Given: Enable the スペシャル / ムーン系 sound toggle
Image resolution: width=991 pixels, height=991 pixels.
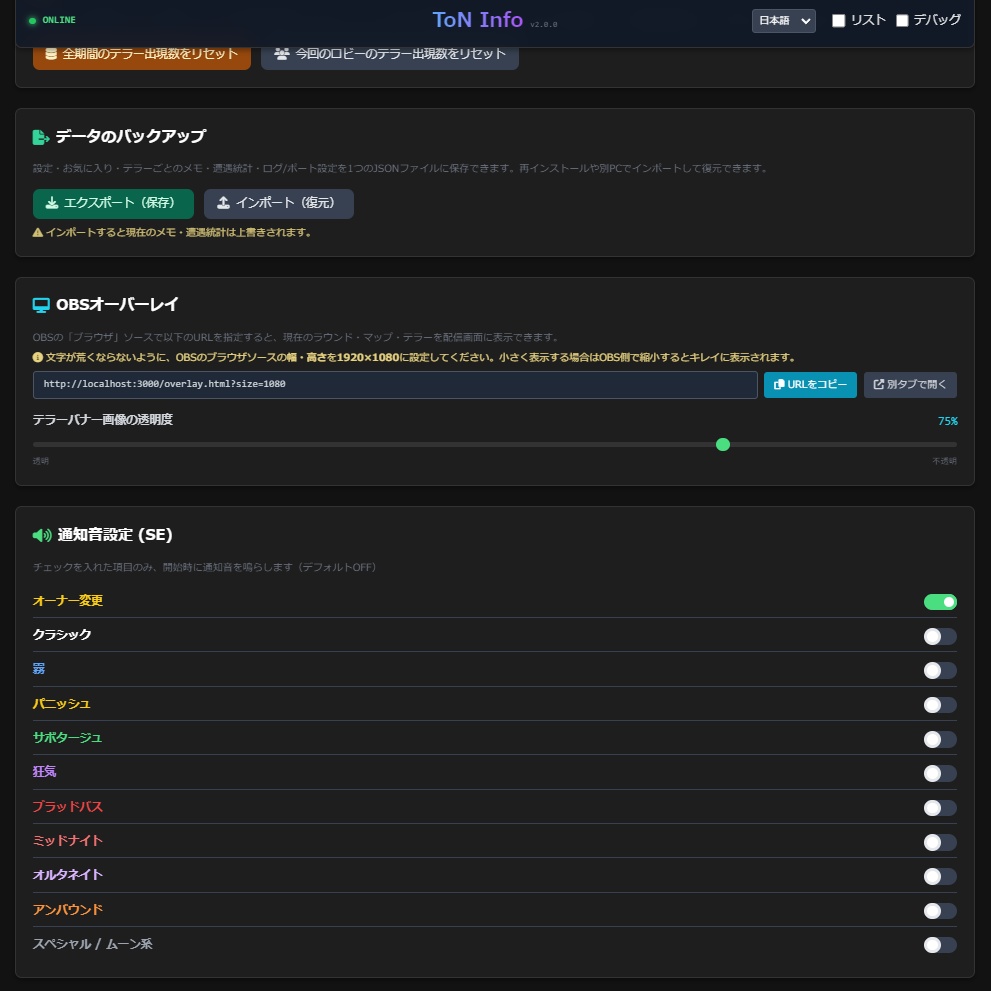Looking at the screenshot, I should (940, 945).
